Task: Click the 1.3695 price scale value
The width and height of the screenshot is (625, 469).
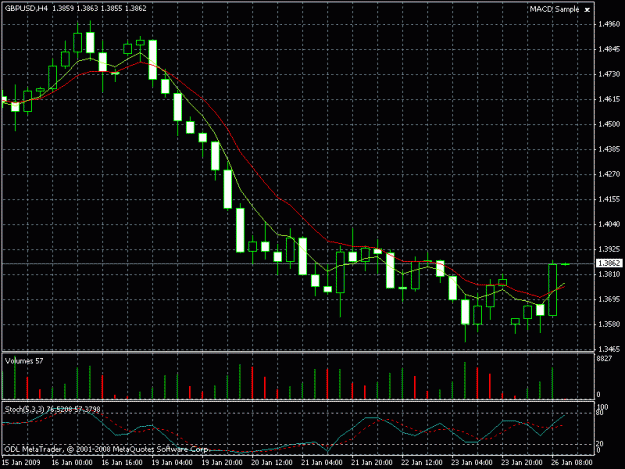Action: click(x=609, y=299)
